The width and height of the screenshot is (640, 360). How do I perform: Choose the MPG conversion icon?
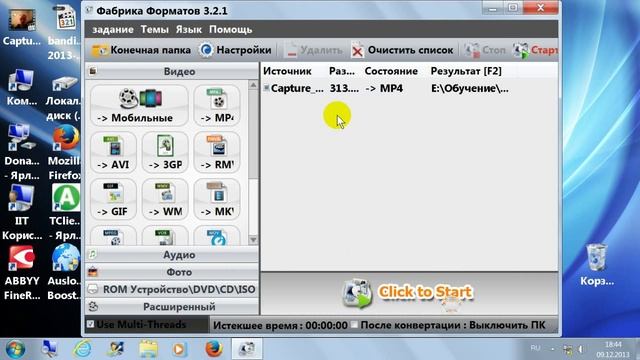tap(113, 236)
